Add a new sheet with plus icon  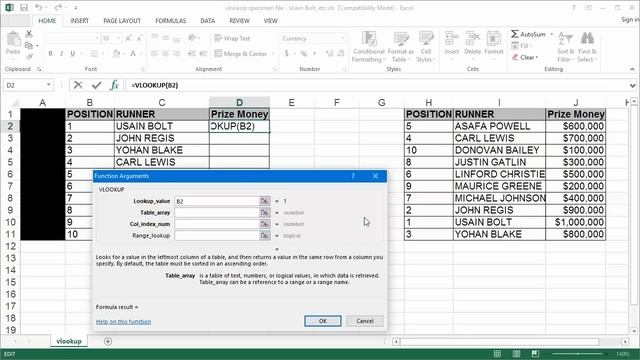(x=108, y=341)
